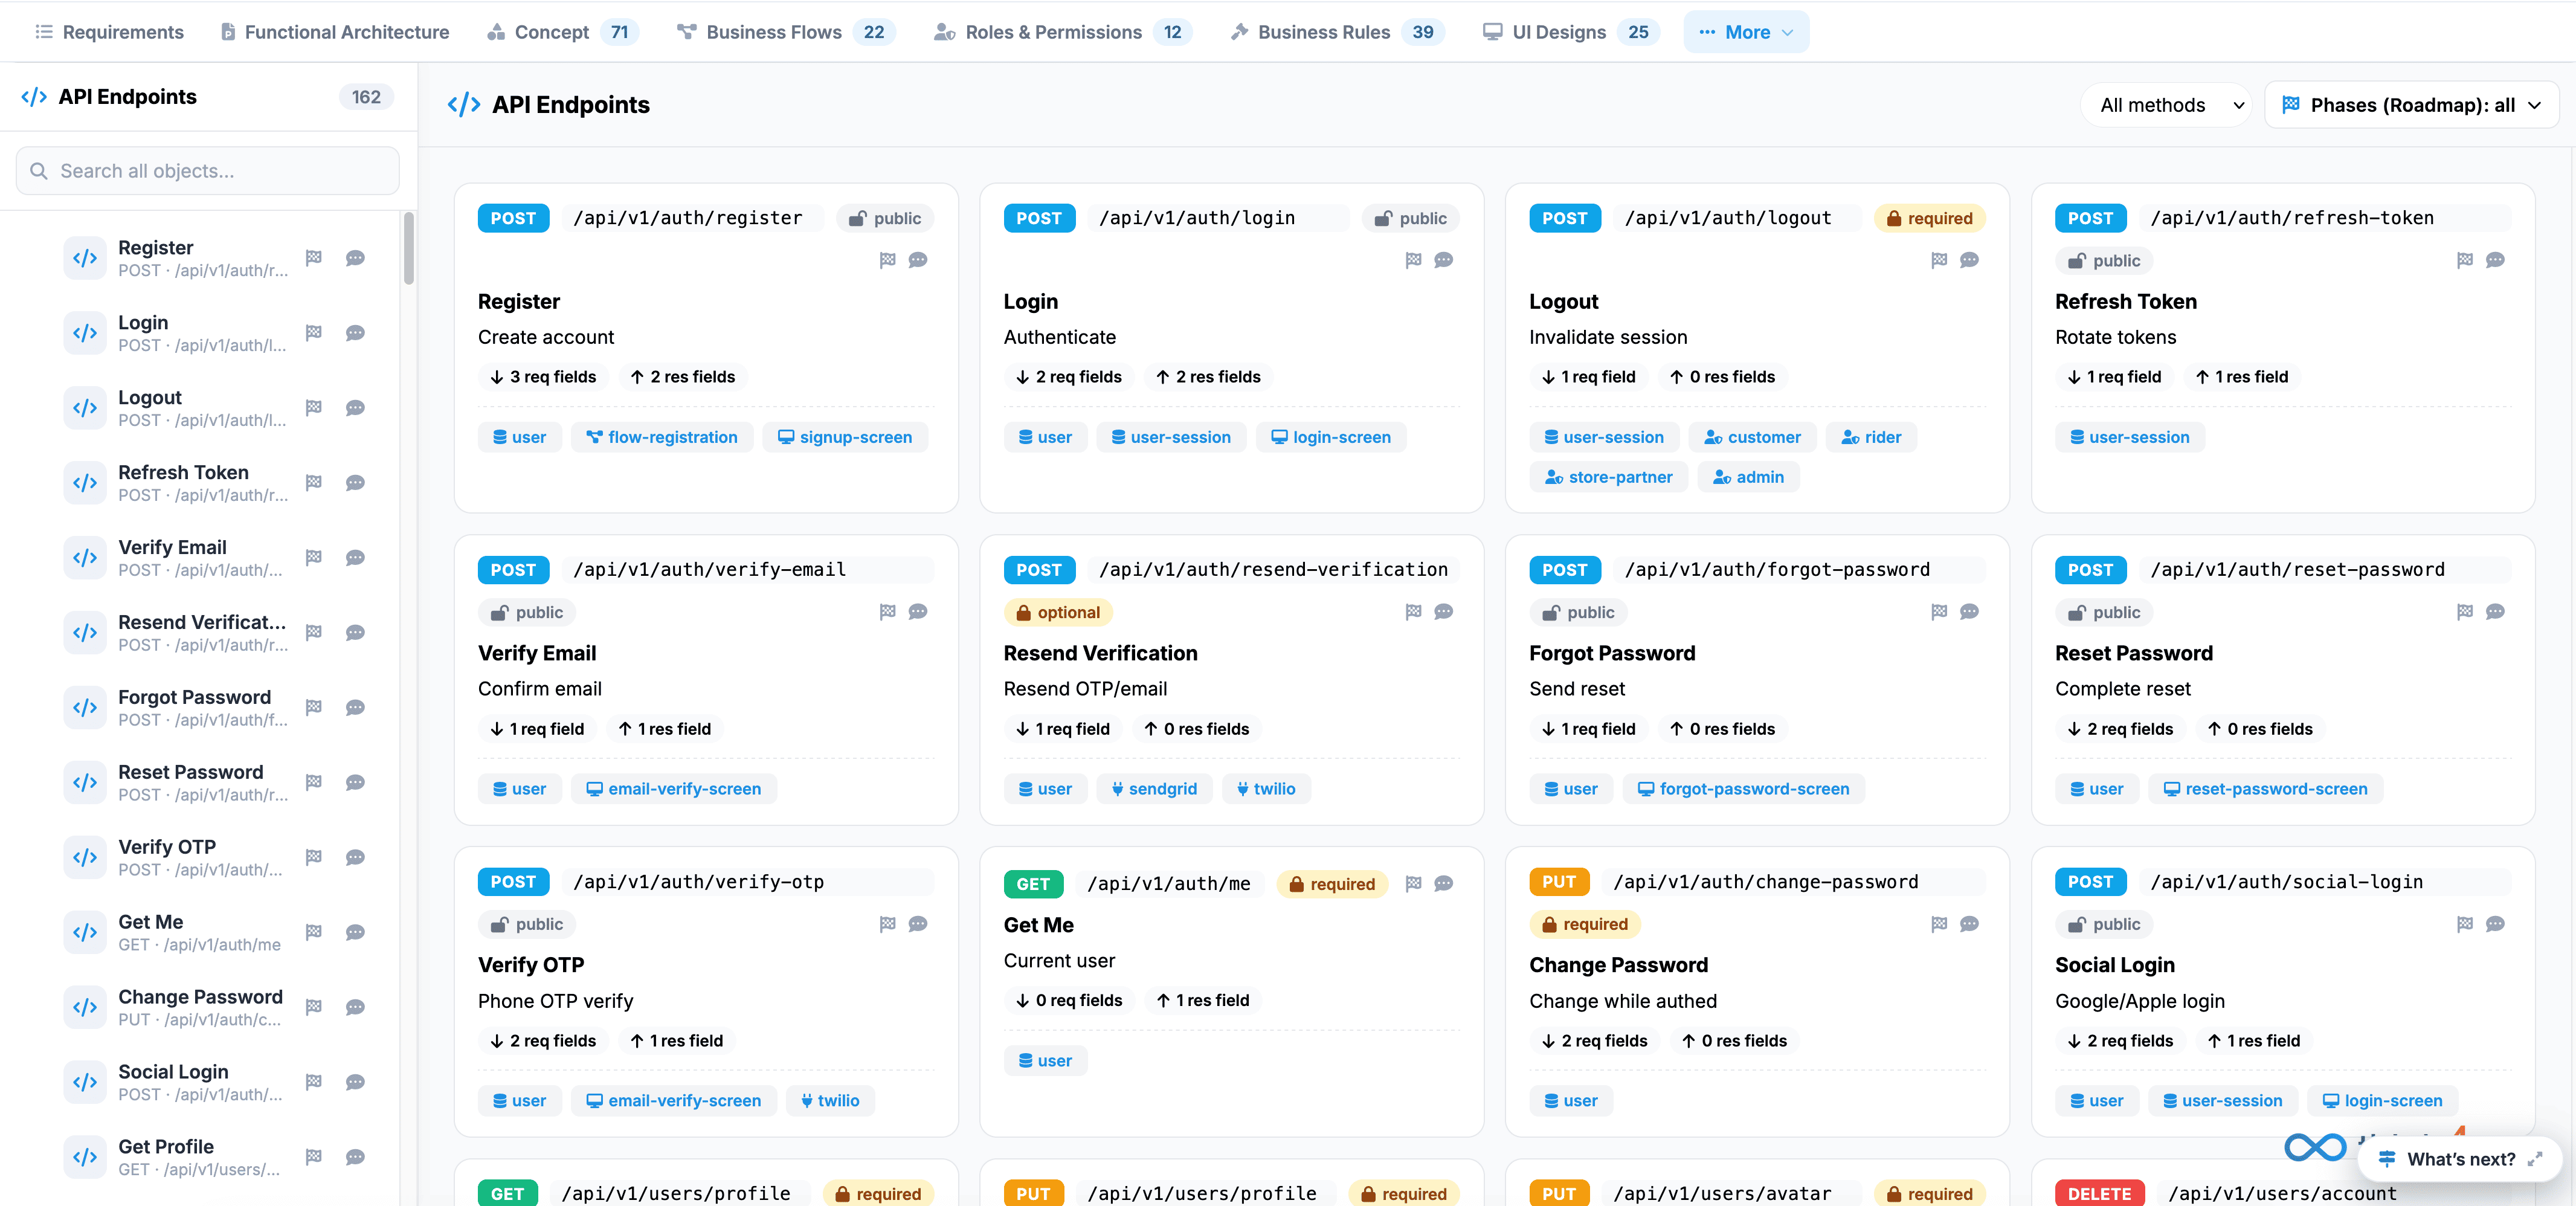Select Resend Verification sidebar entry
The height and width of the screenshot is (1206, 2576).
click(202, 632)
